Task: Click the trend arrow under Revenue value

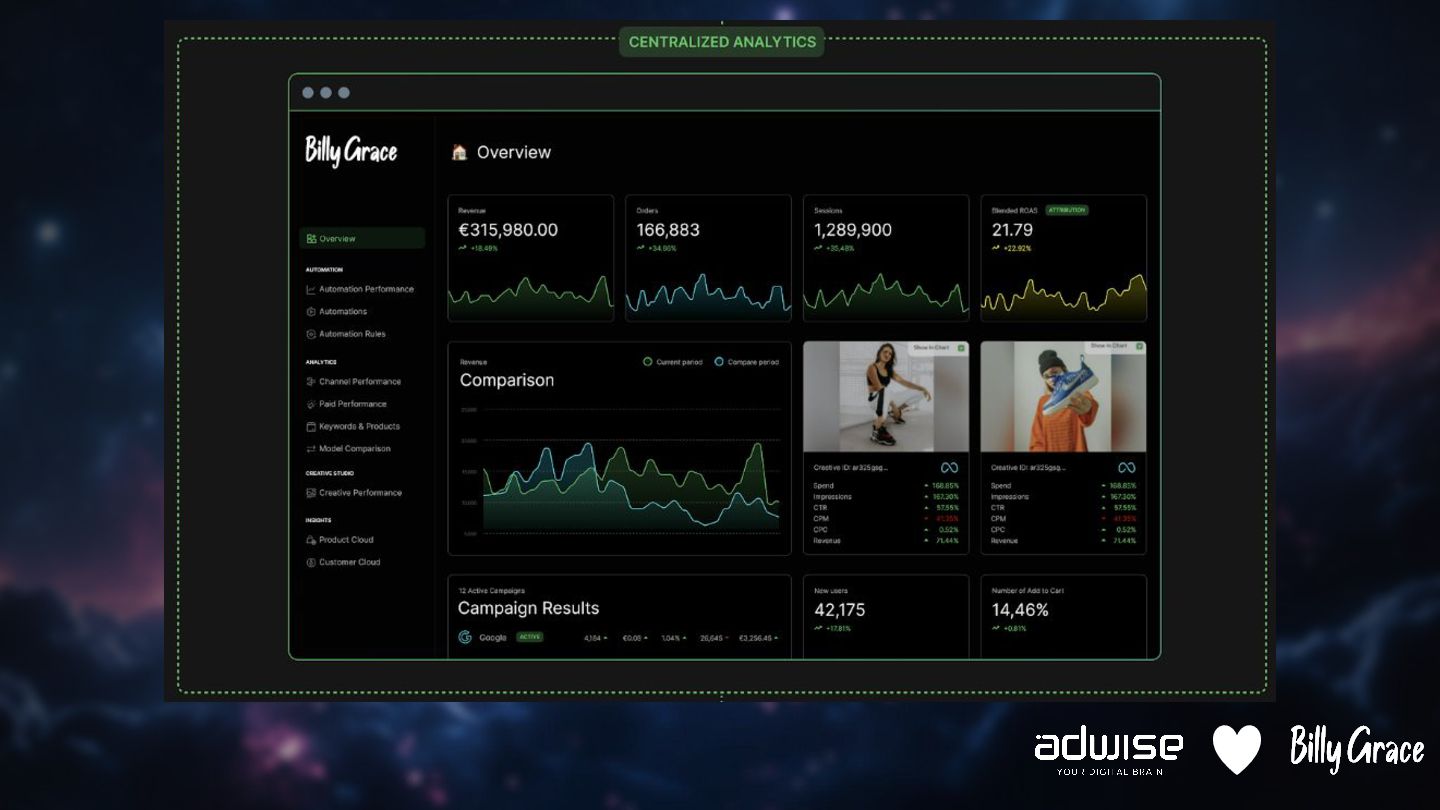Action: [x=462, y=248]
